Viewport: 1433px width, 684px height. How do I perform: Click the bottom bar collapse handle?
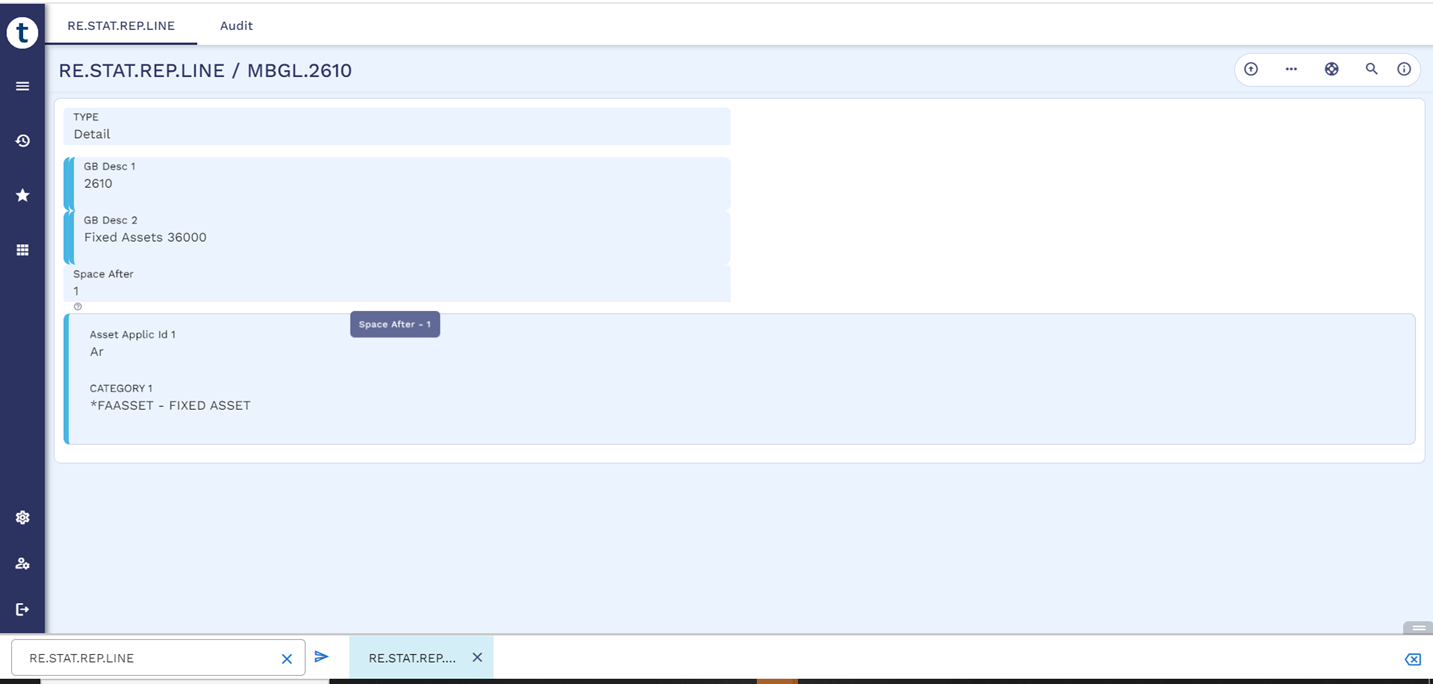pos(1418,628)
